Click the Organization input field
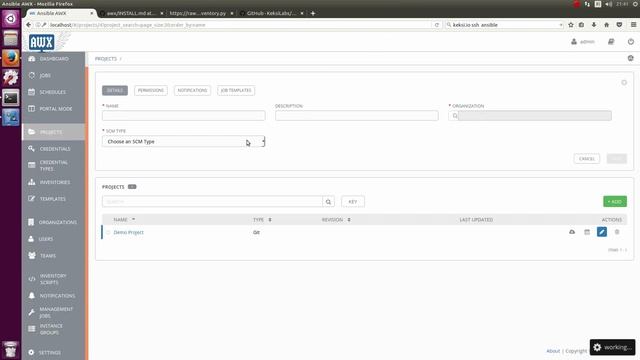 (535, 116)
